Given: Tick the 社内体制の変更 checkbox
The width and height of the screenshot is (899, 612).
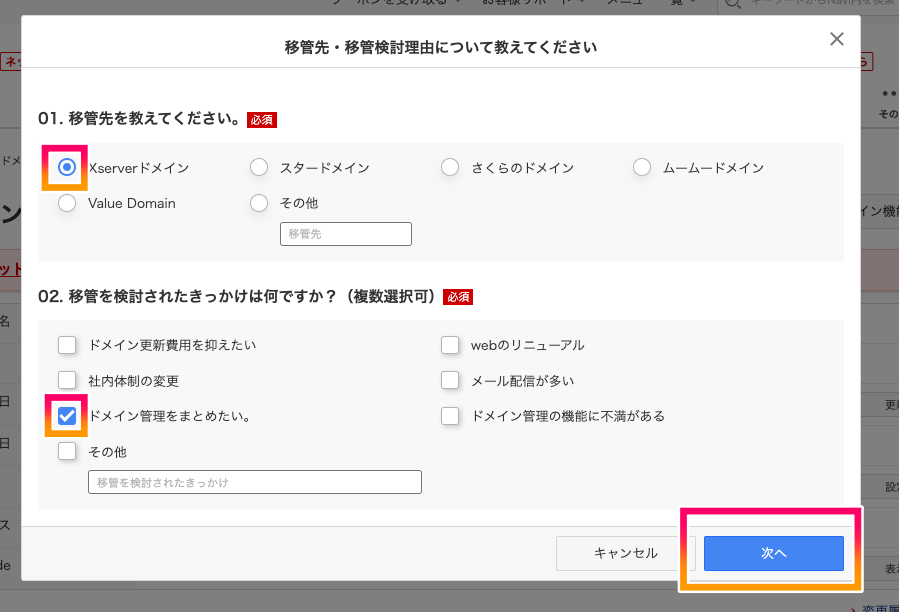Looking at the screenshot, I should pos(67,380).
